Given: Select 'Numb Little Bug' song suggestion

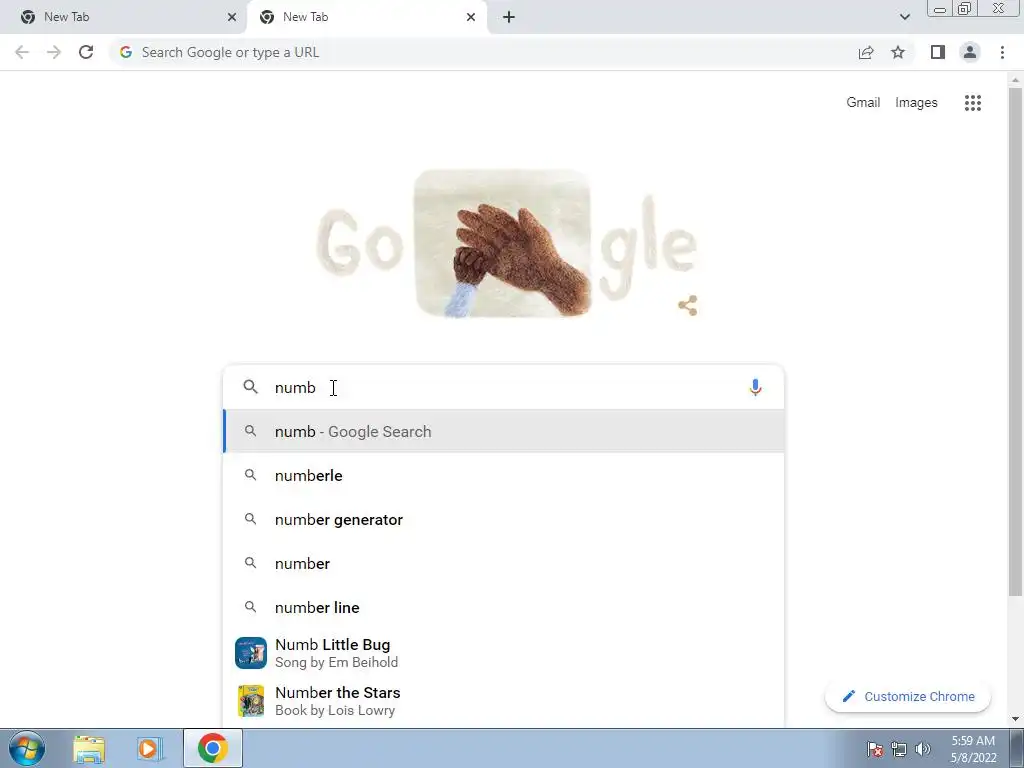Looking at the screenshot, I should coord(503,653).
